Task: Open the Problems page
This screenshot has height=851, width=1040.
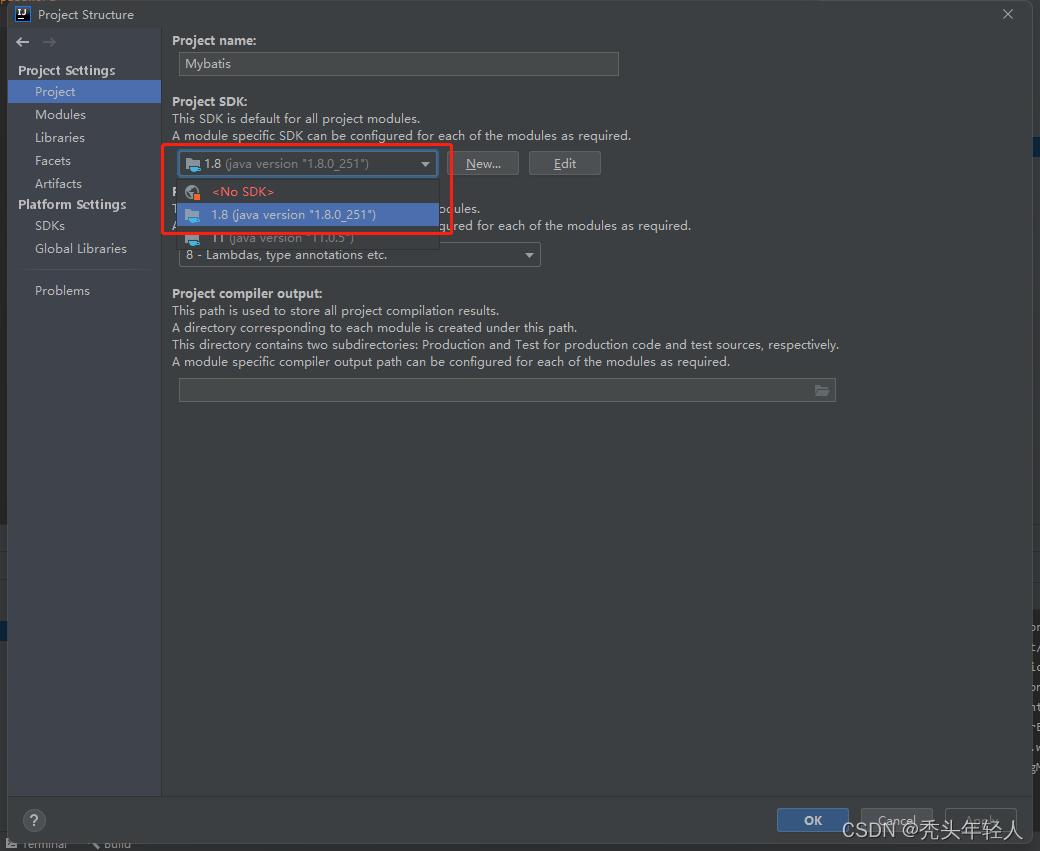Action: point(62,291)
